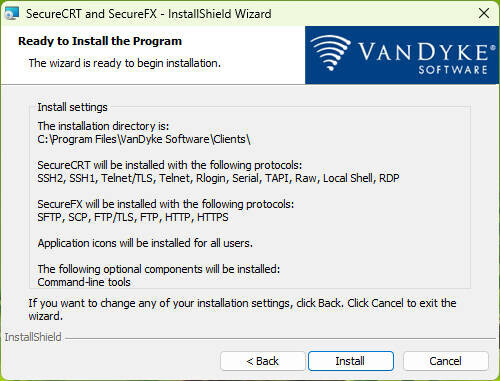Image resolution: width=500 pixels, height=381 pixels.
Task: Click 'The installation directory is:' label
Action: point(103,126)
